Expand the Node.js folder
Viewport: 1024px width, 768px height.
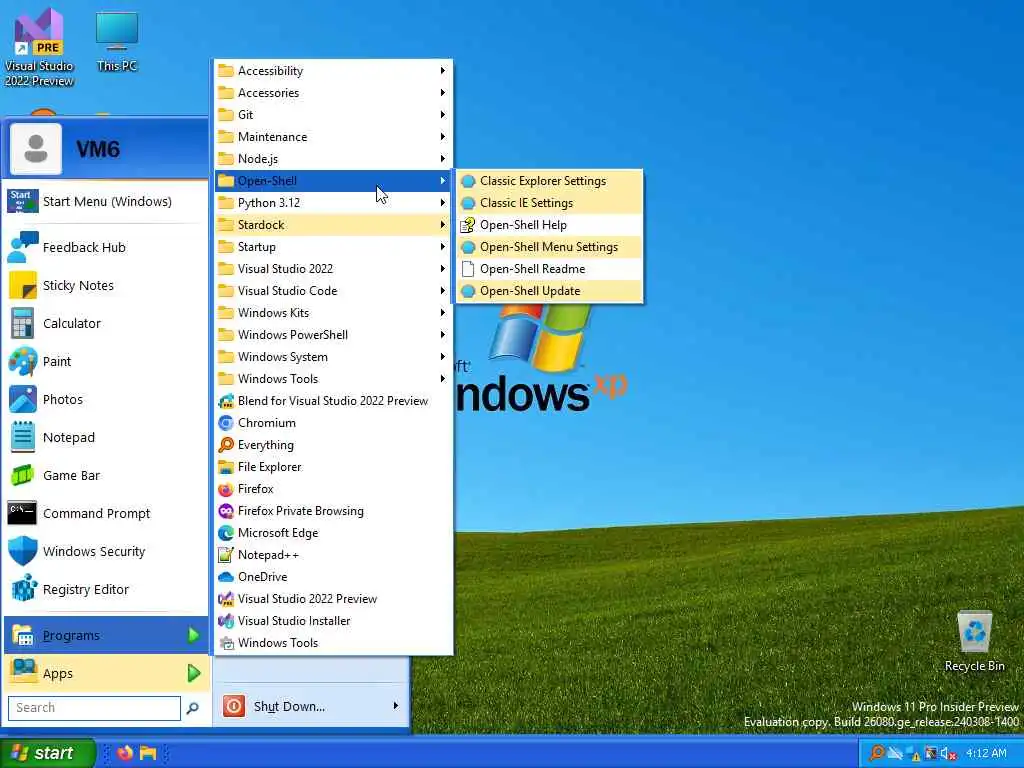(334, 159)
